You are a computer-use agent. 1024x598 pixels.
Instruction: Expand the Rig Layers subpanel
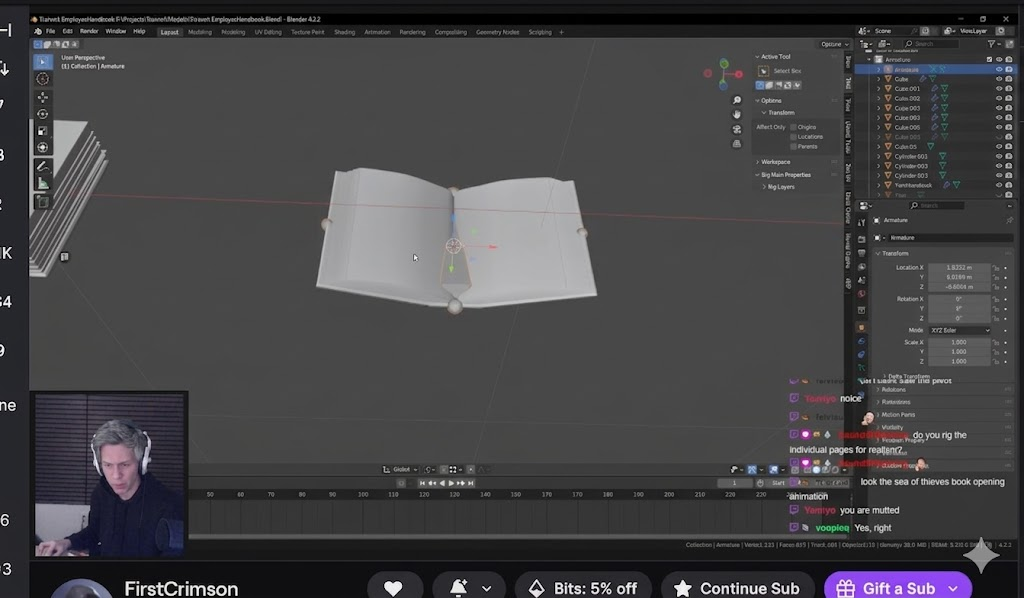pyautogui.click(x=778, y=187)
